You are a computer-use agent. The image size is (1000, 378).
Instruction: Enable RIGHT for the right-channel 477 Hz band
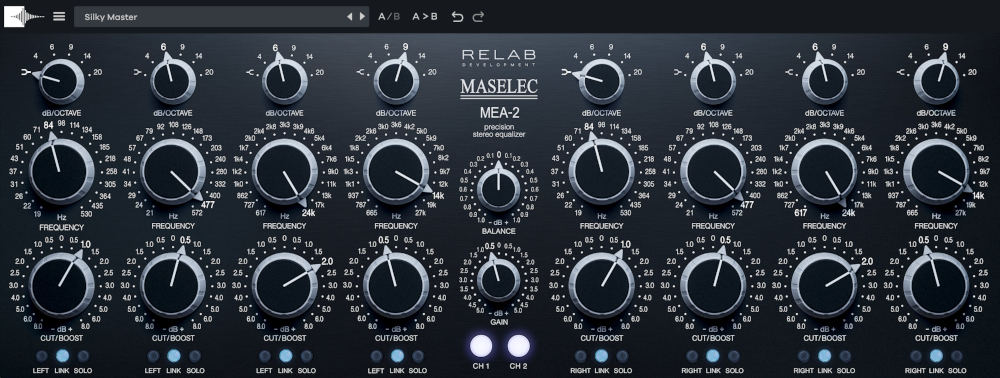[x=692, y=356]
